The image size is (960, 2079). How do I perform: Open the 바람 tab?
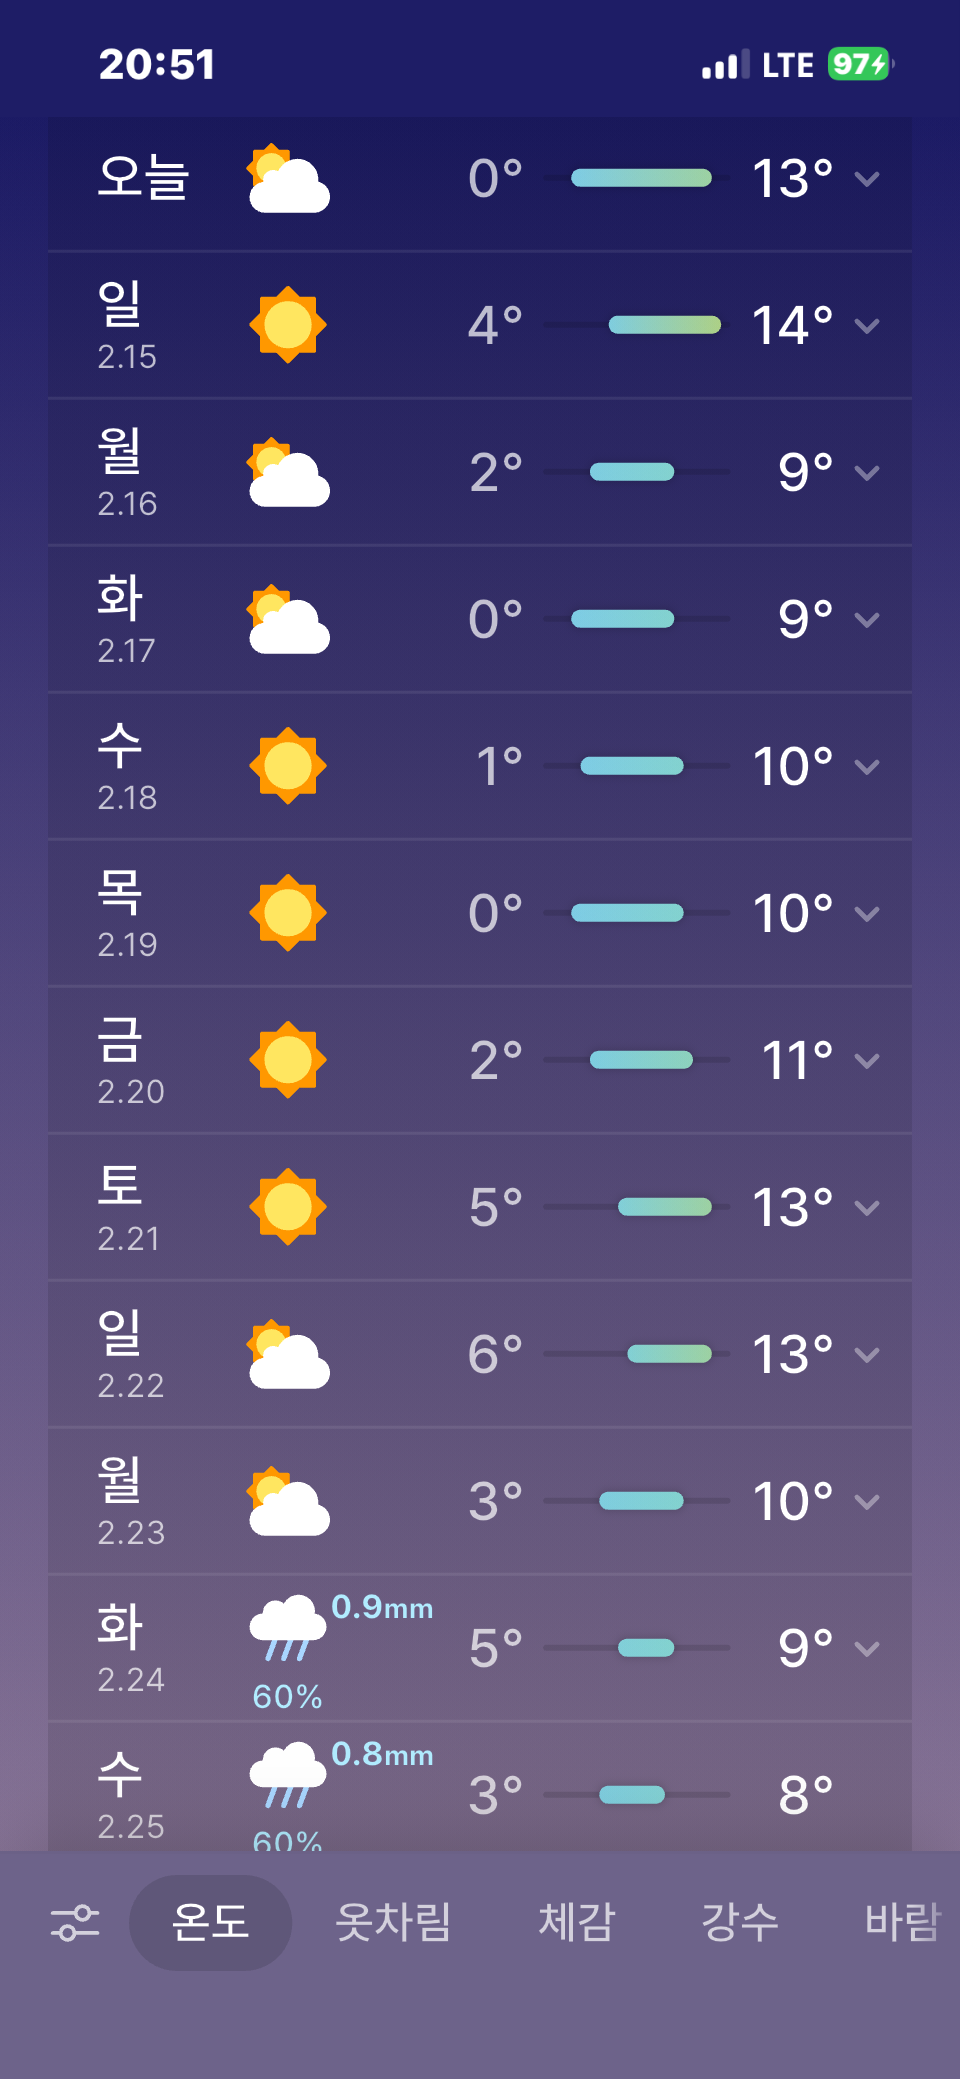click(x=902, y=1922)
